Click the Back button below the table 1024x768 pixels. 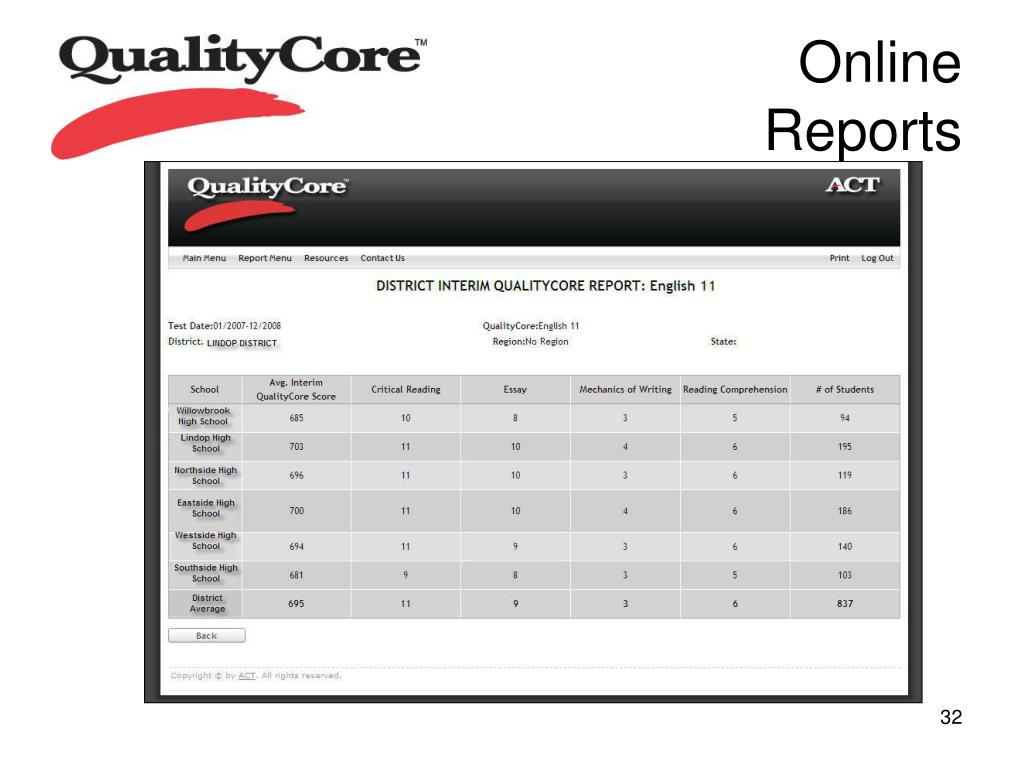(x=206, y=635)
